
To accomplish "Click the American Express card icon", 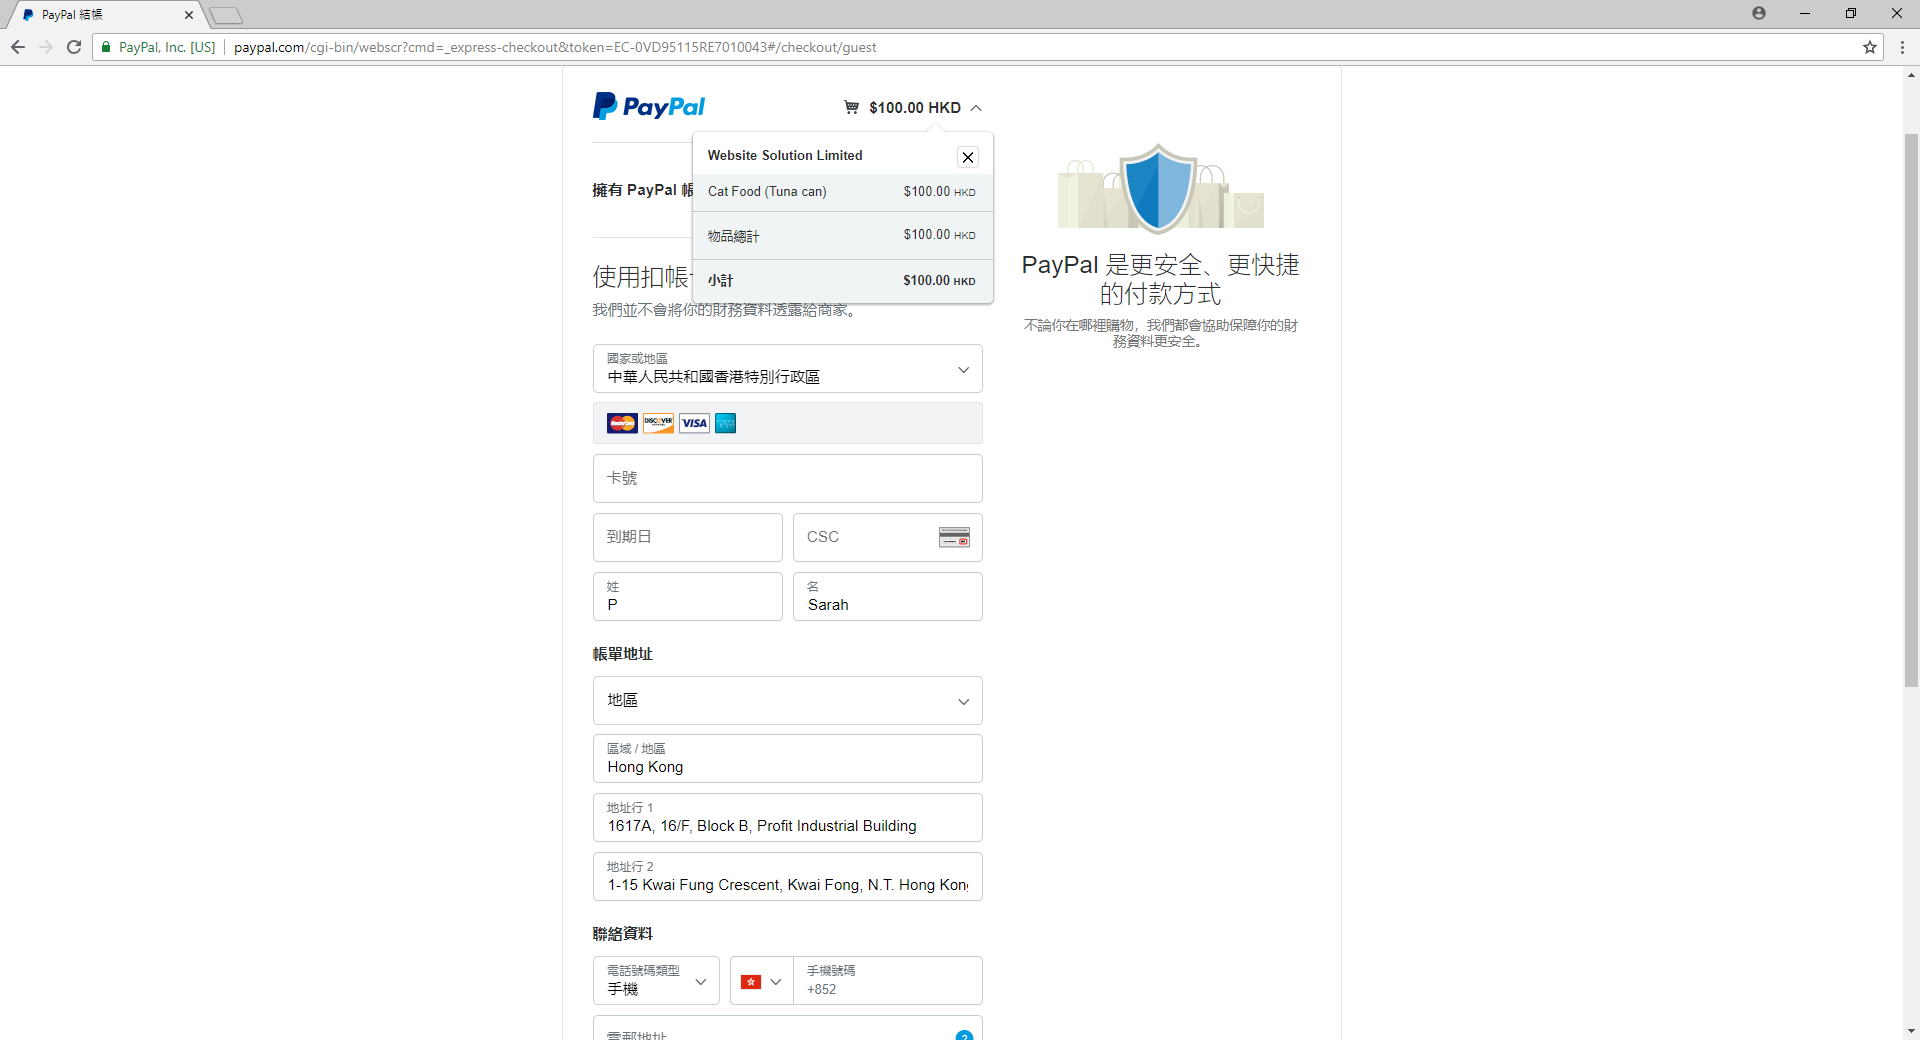I will pos(726,423).
